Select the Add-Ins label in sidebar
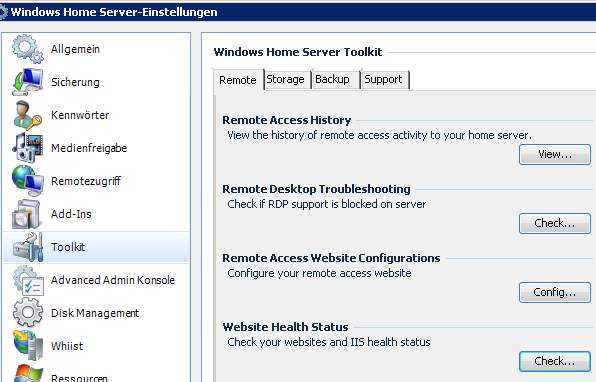The image size is (596, 382). pos(71,214)
